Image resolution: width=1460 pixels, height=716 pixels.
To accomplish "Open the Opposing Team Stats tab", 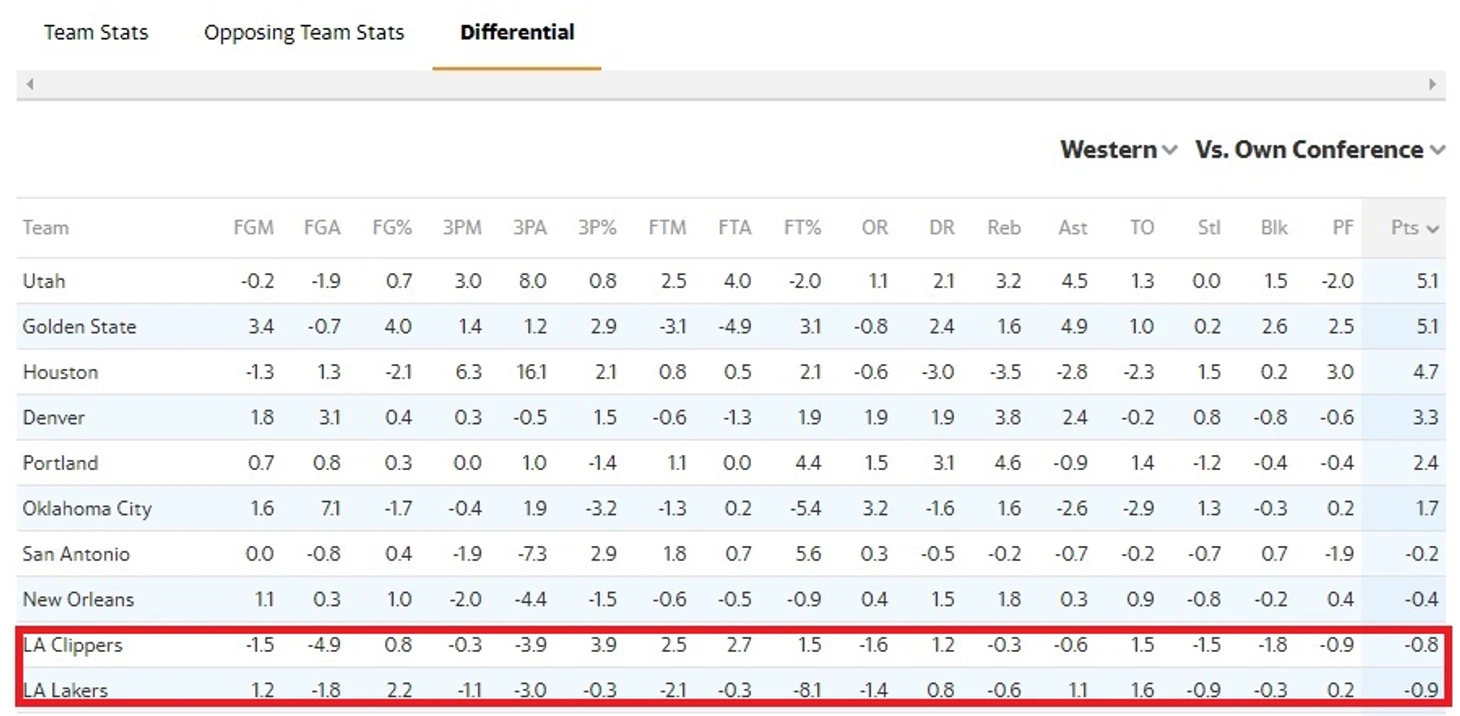I will (304, 32).
